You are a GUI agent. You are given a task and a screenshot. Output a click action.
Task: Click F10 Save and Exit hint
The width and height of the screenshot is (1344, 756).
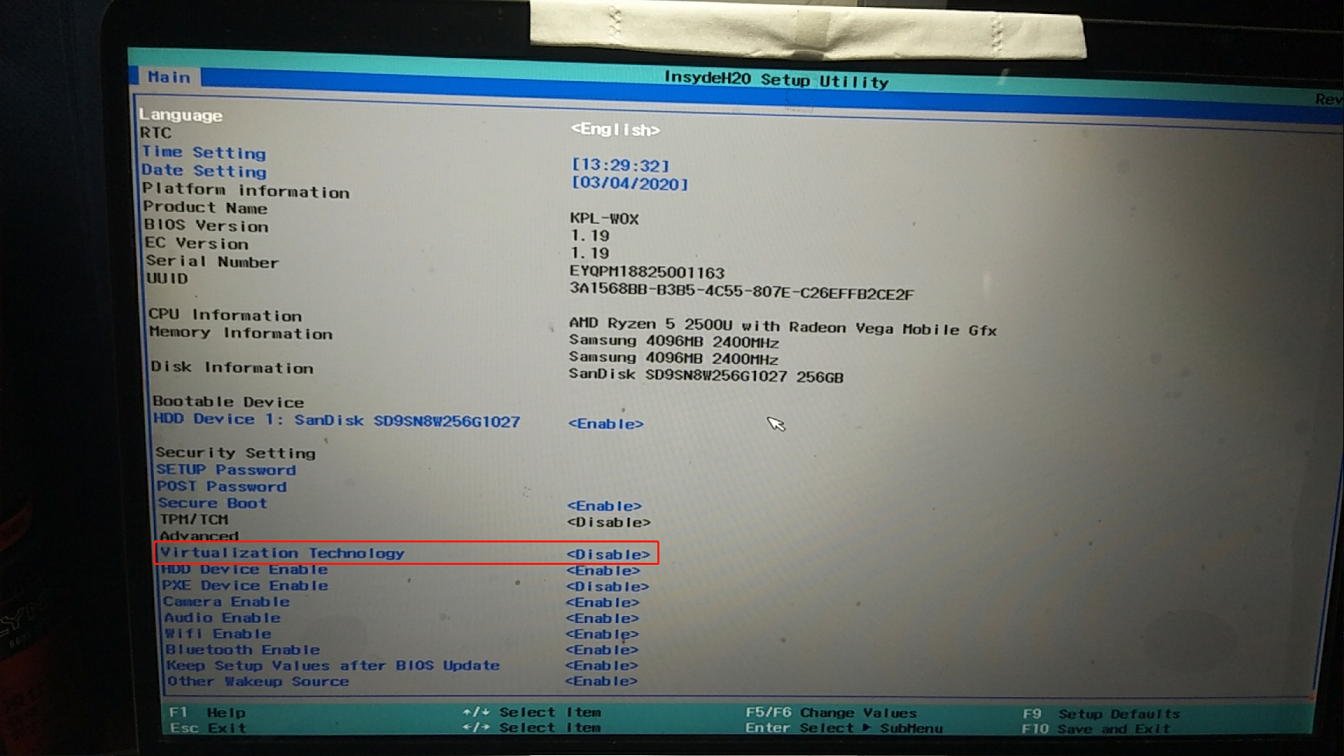coord(1096,729)
